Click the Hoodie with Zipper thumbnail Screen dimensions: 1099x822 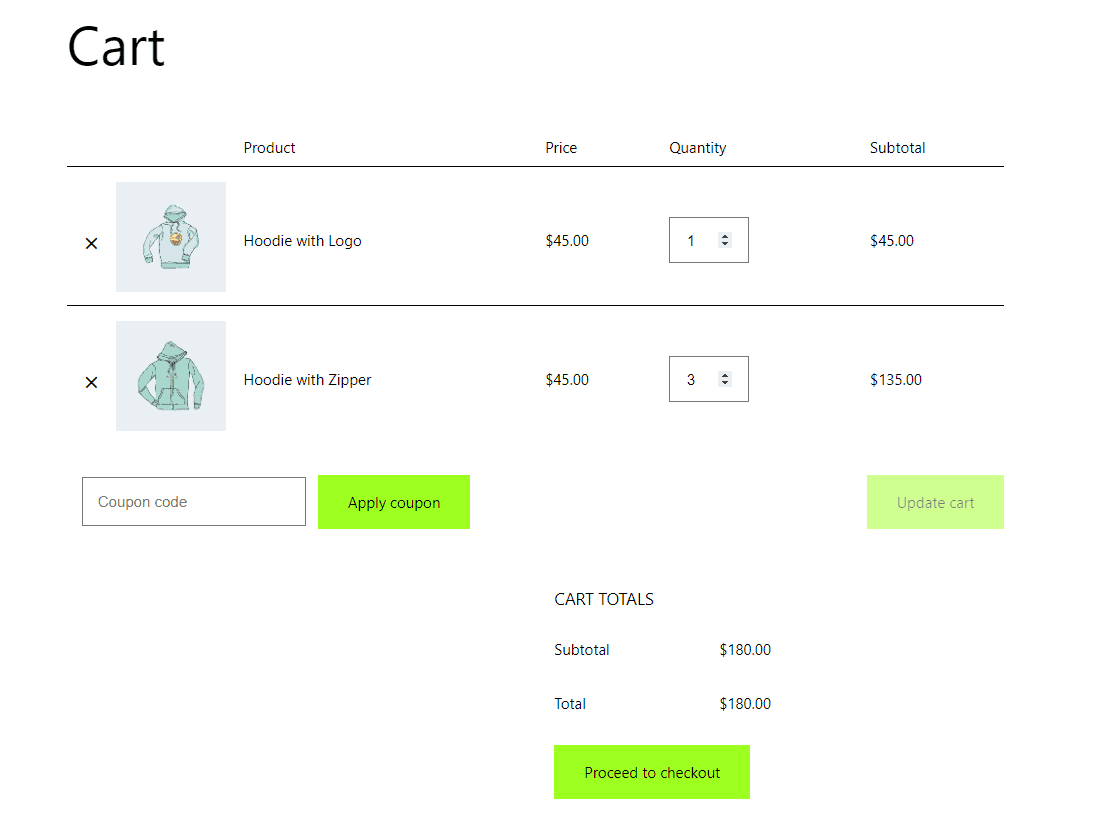pyautogui.click(x=170, y=376)
